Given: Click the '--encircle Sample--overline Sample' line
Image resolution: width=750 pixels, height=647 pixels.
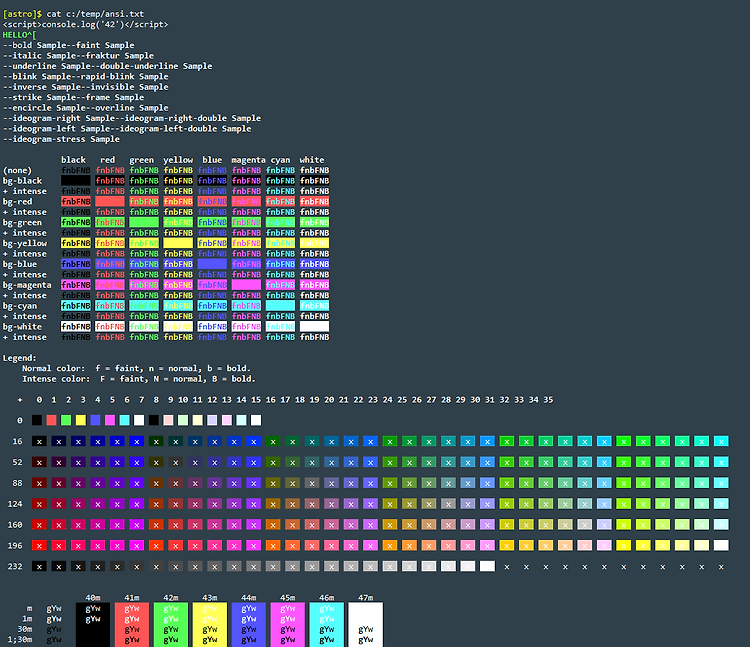Looking at the screenshot, I should click(85, 108).
